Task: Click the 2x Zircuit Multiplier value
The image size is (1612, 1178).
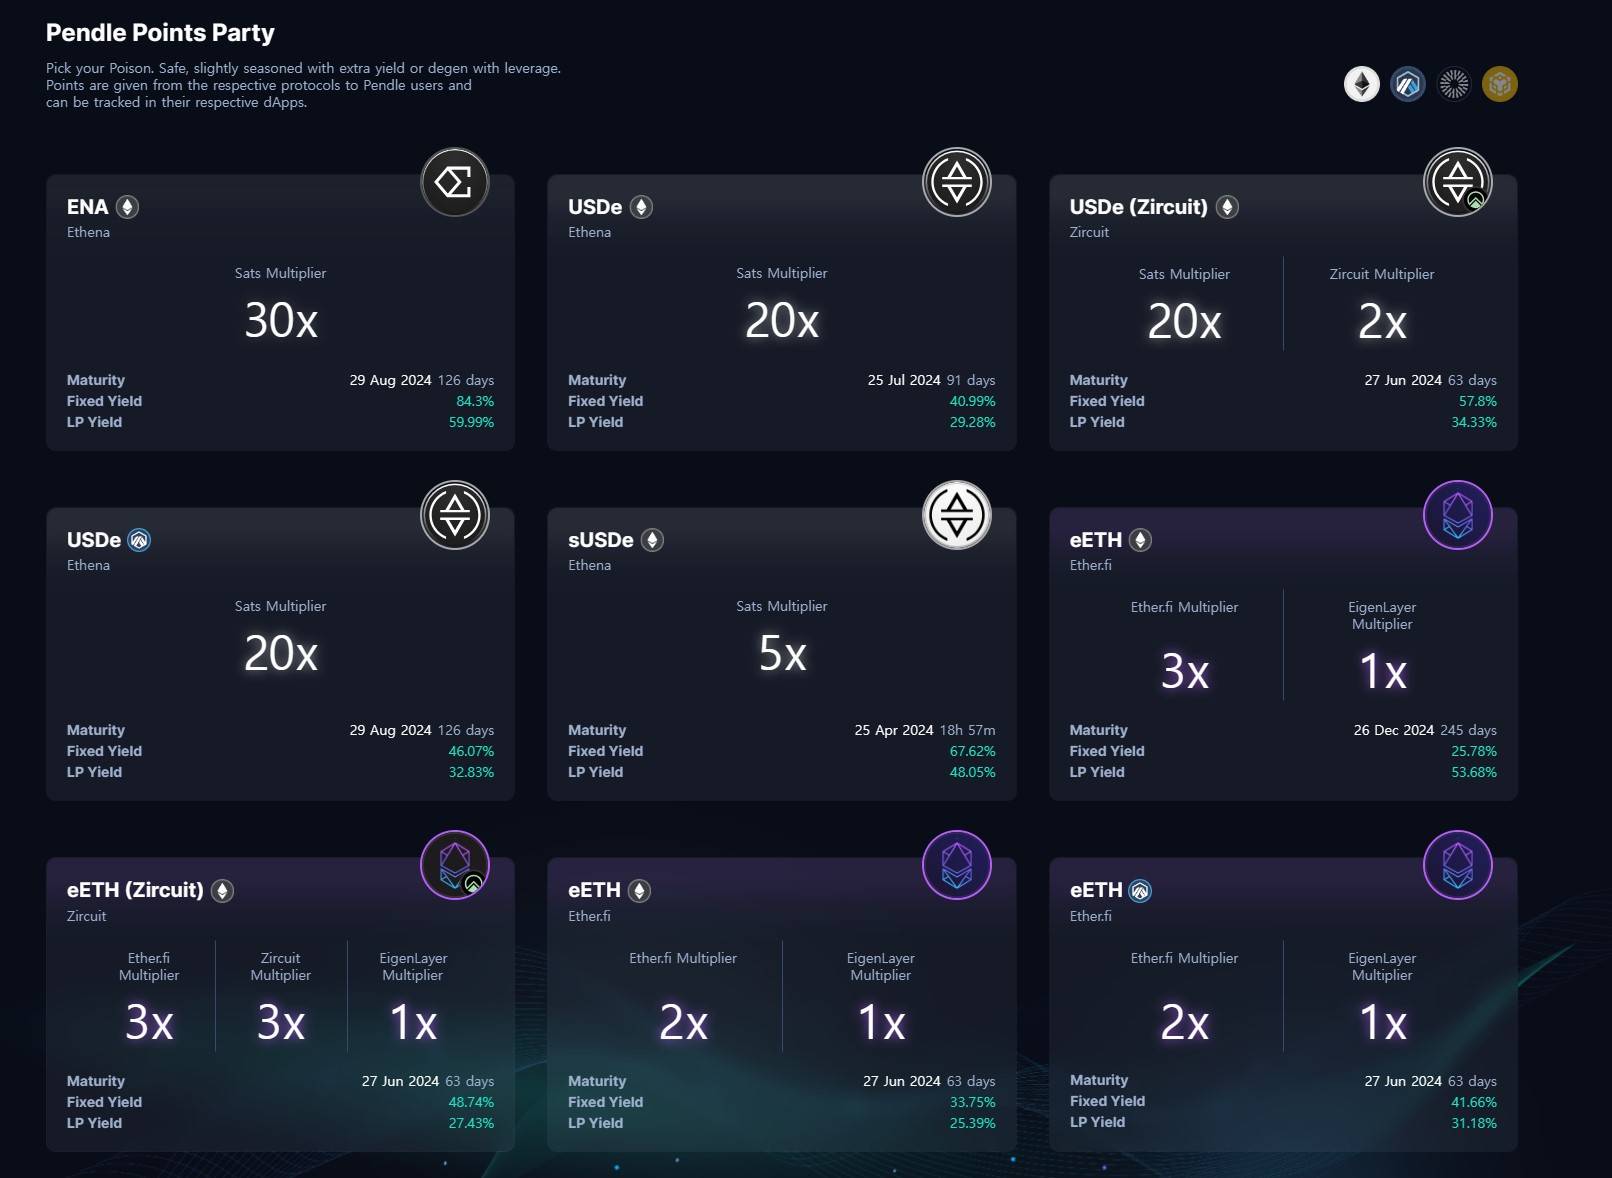Action: pos(1382,322)
